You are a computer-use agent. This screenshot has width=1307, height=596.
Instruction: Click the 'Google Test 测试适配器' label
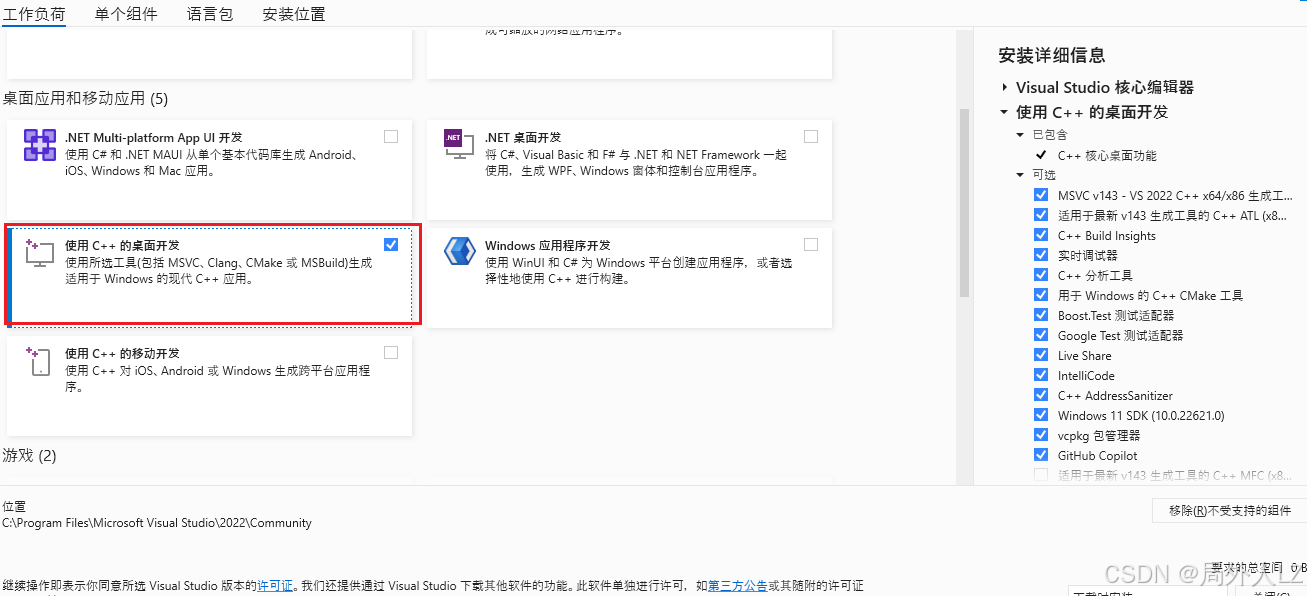(x=1120, y=335)
